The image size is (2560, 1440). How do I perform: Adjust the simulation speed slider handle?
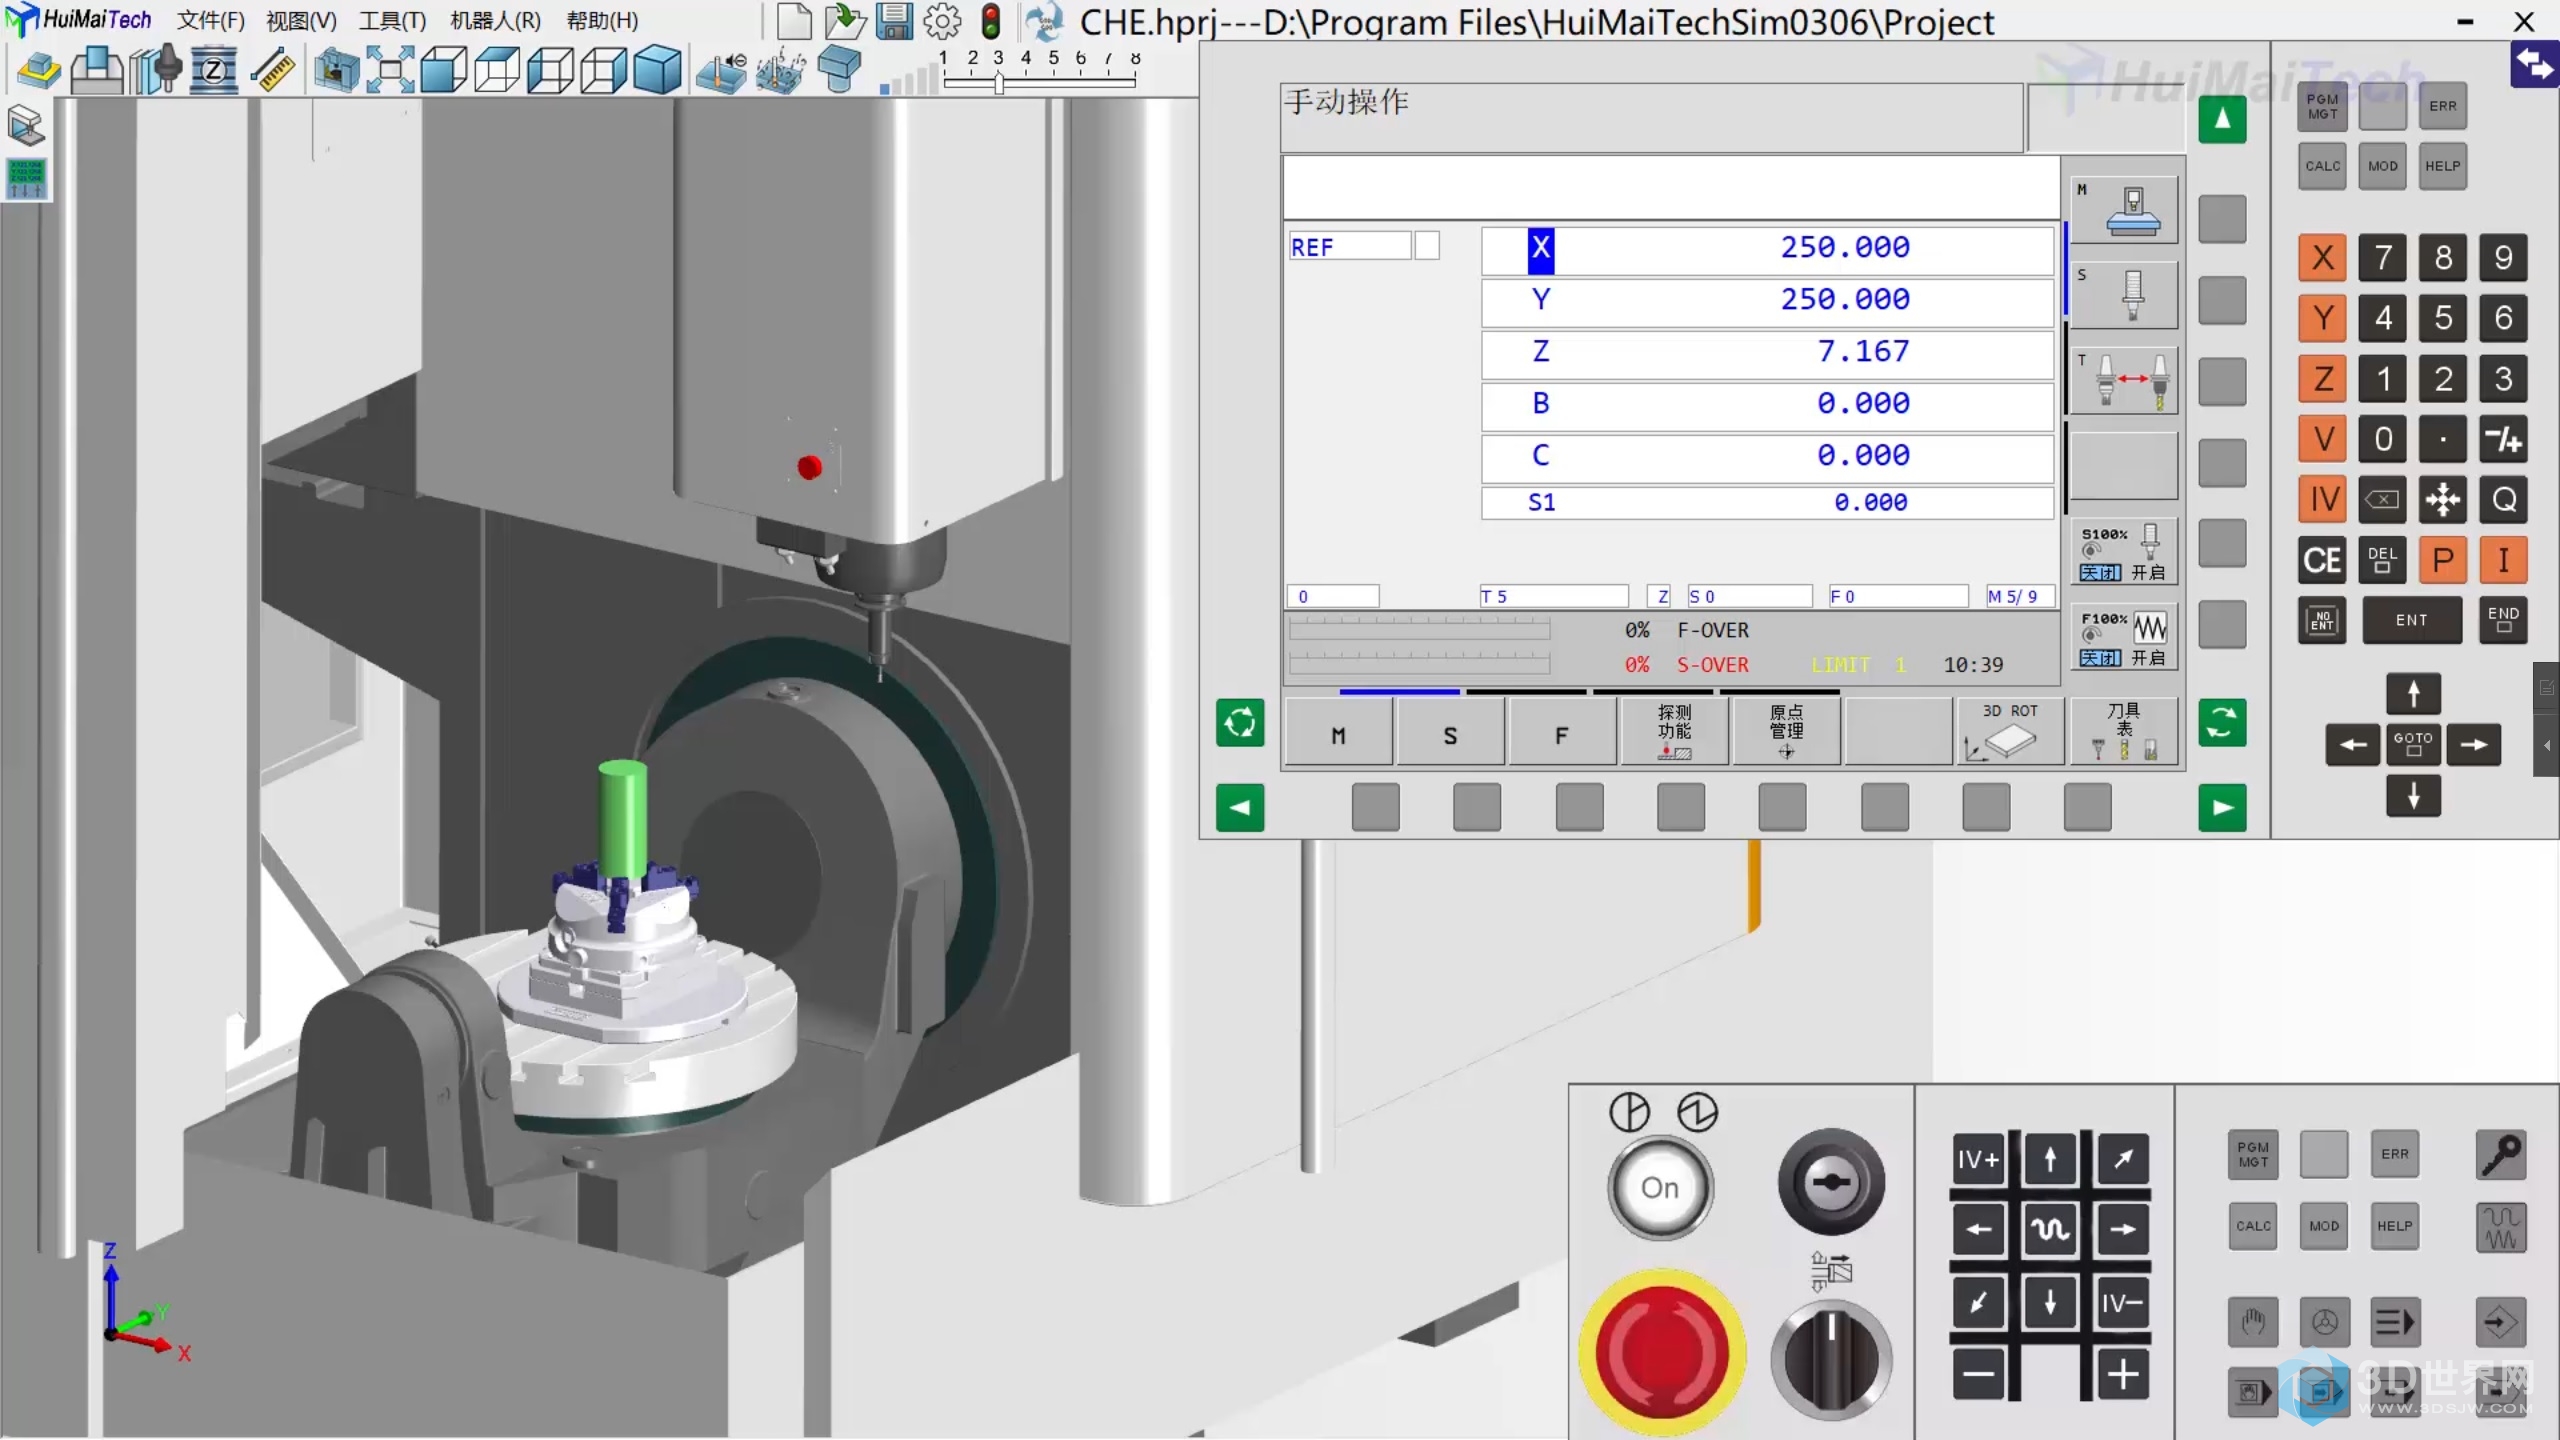click(x=998, y=84)
